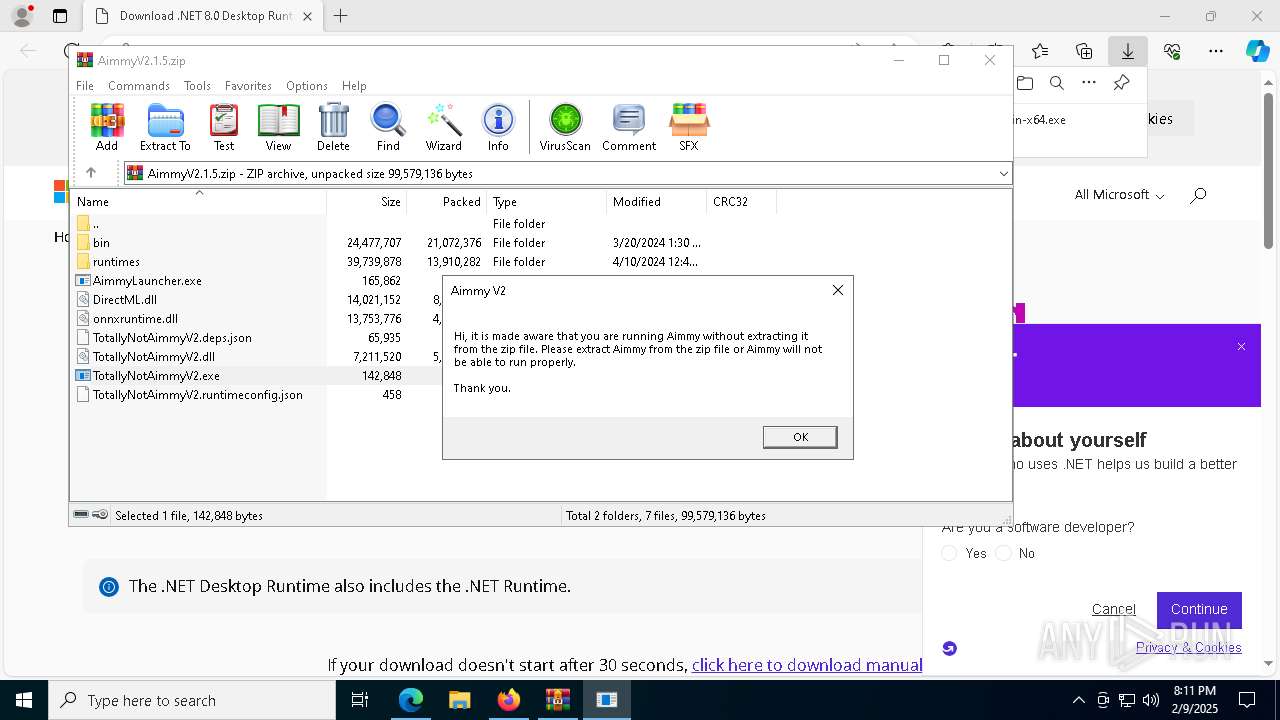Open File Explorer from taskbar
1280x720 pixels.
tap(460, 700)
